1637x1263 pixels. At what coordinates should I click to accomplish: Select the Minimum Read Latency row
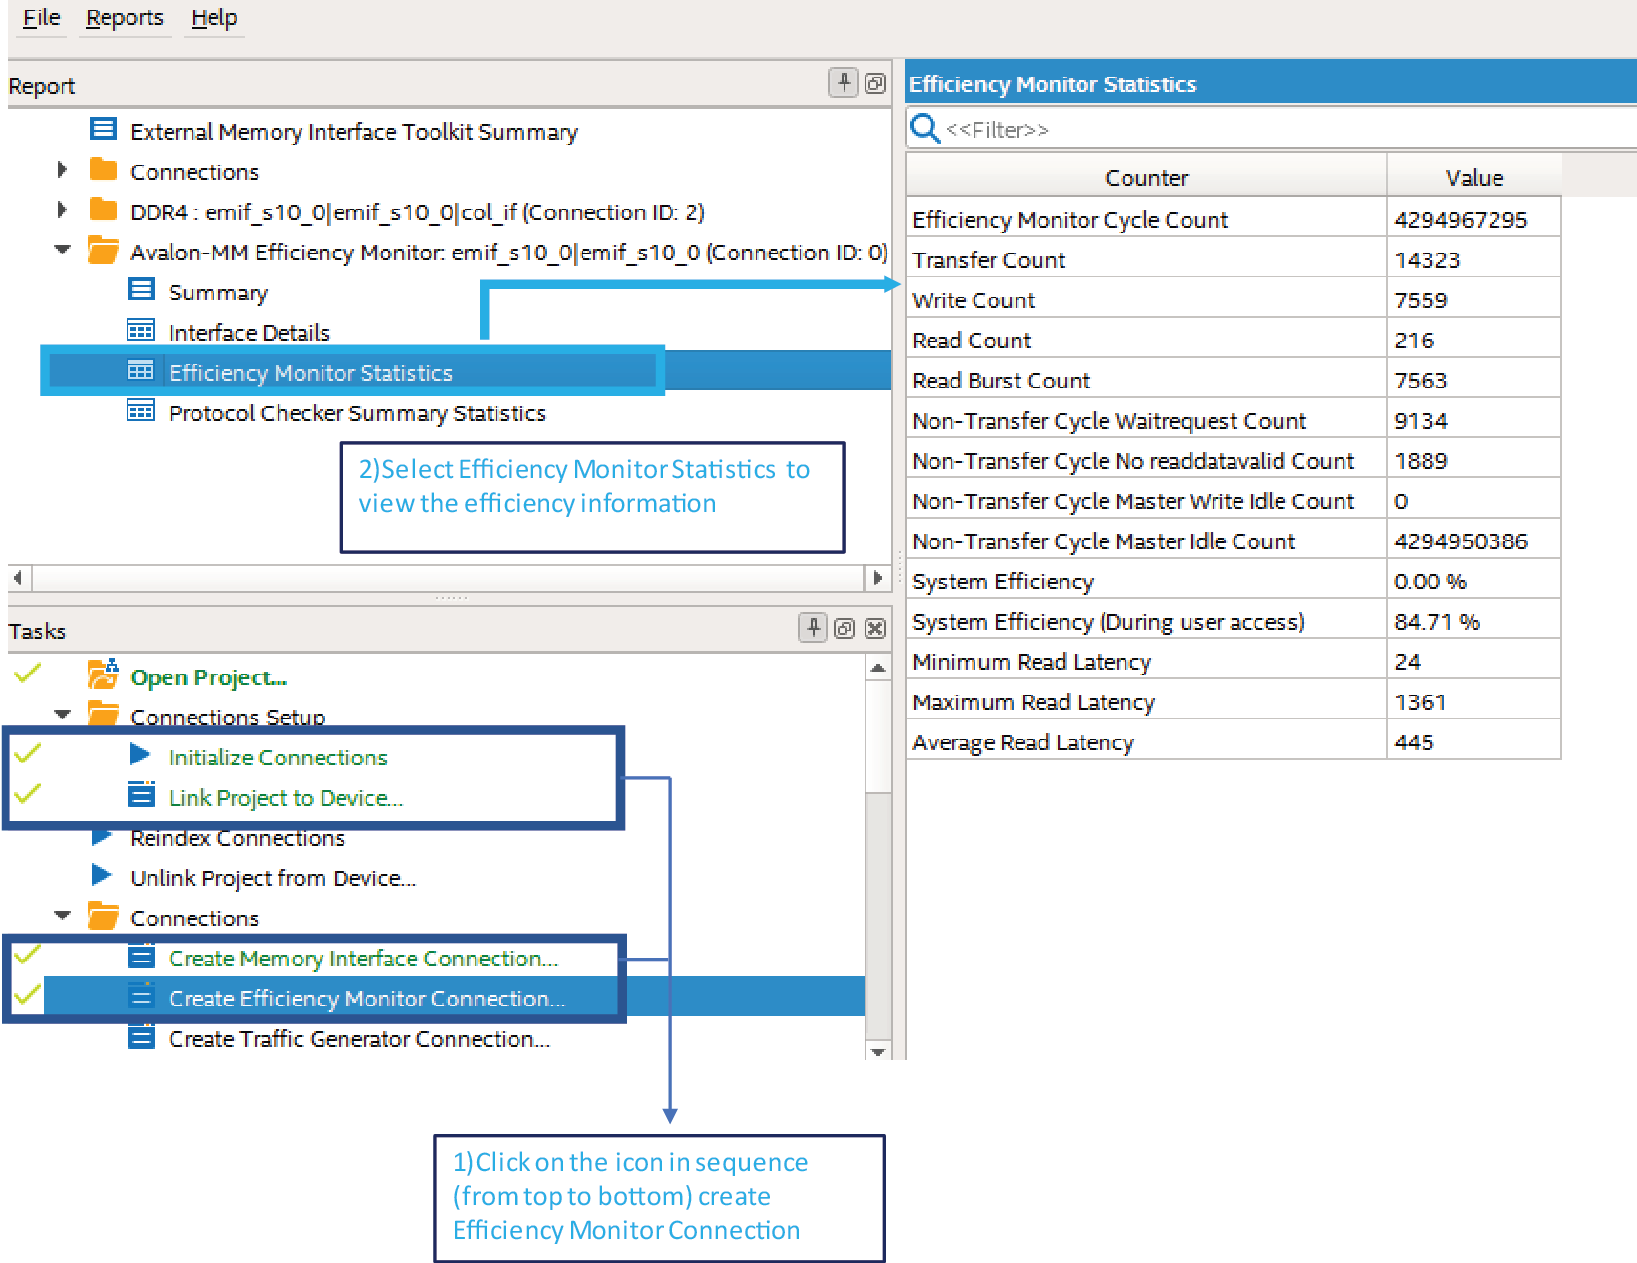tap(1233, 661)
